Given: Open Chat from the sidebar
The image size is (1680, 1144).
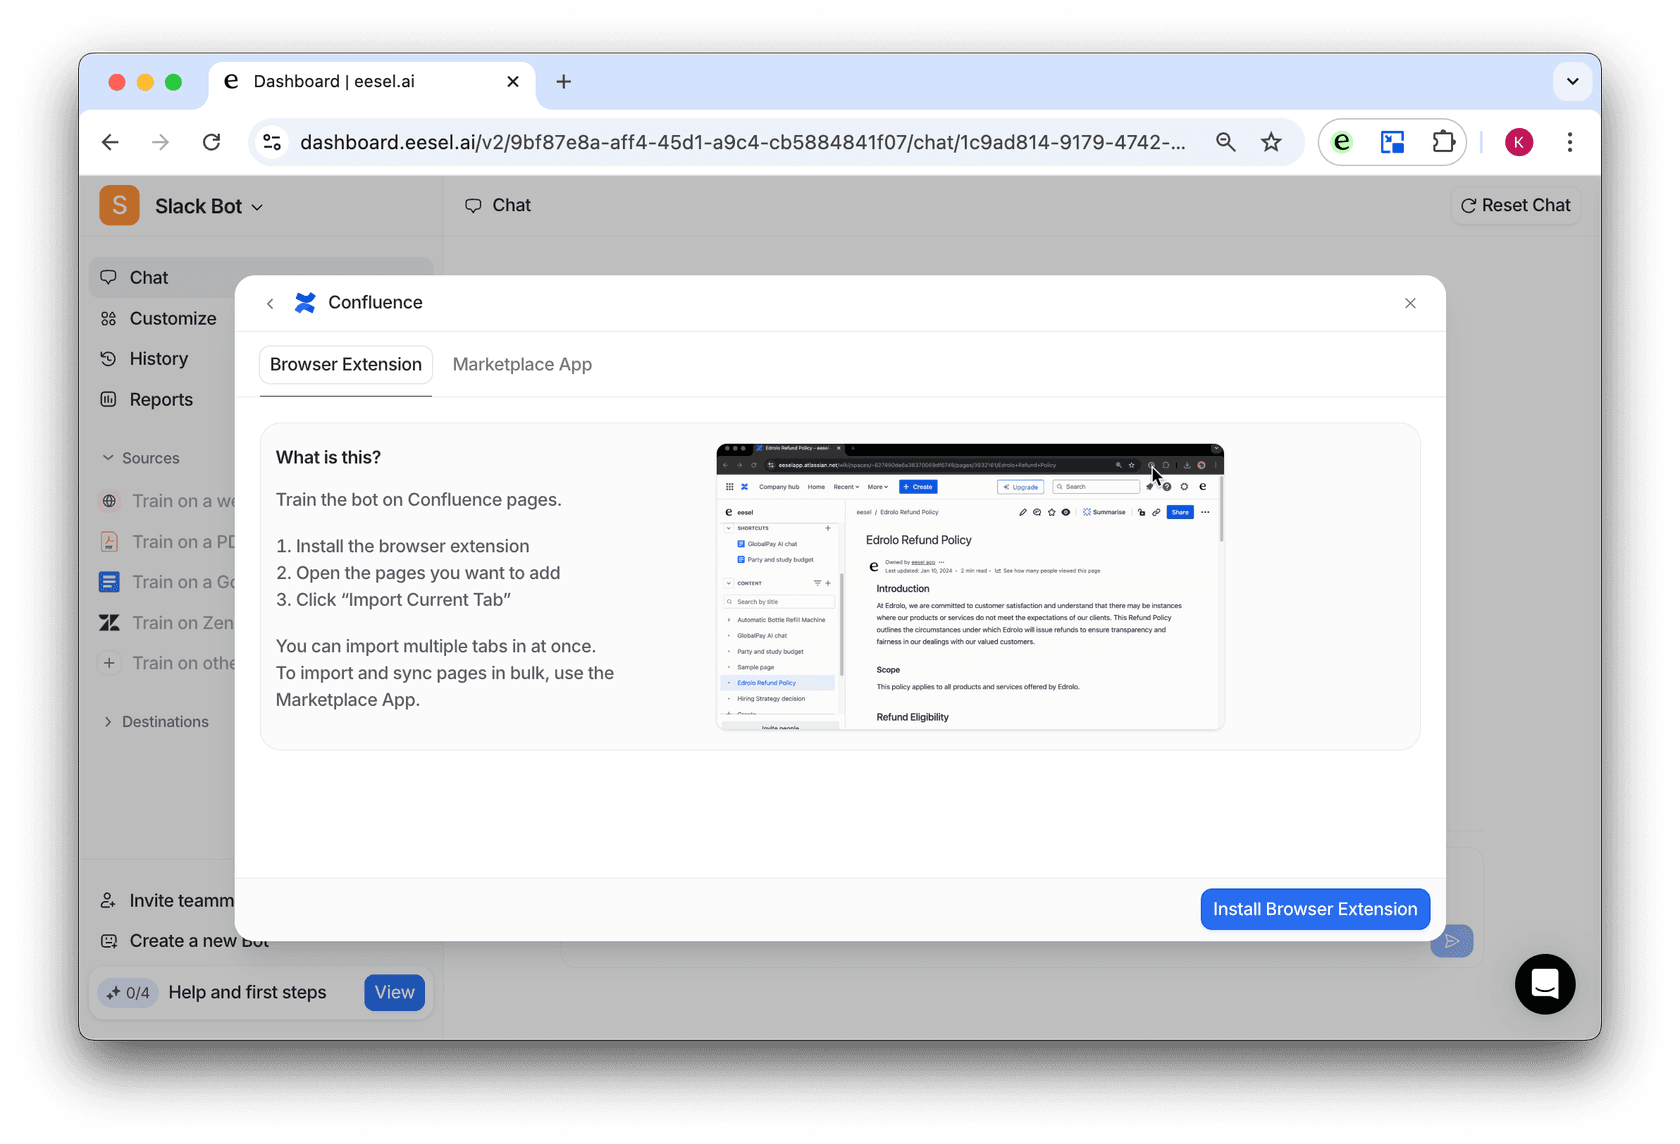Looking at the screenshot, I should [x=148, y=277].
